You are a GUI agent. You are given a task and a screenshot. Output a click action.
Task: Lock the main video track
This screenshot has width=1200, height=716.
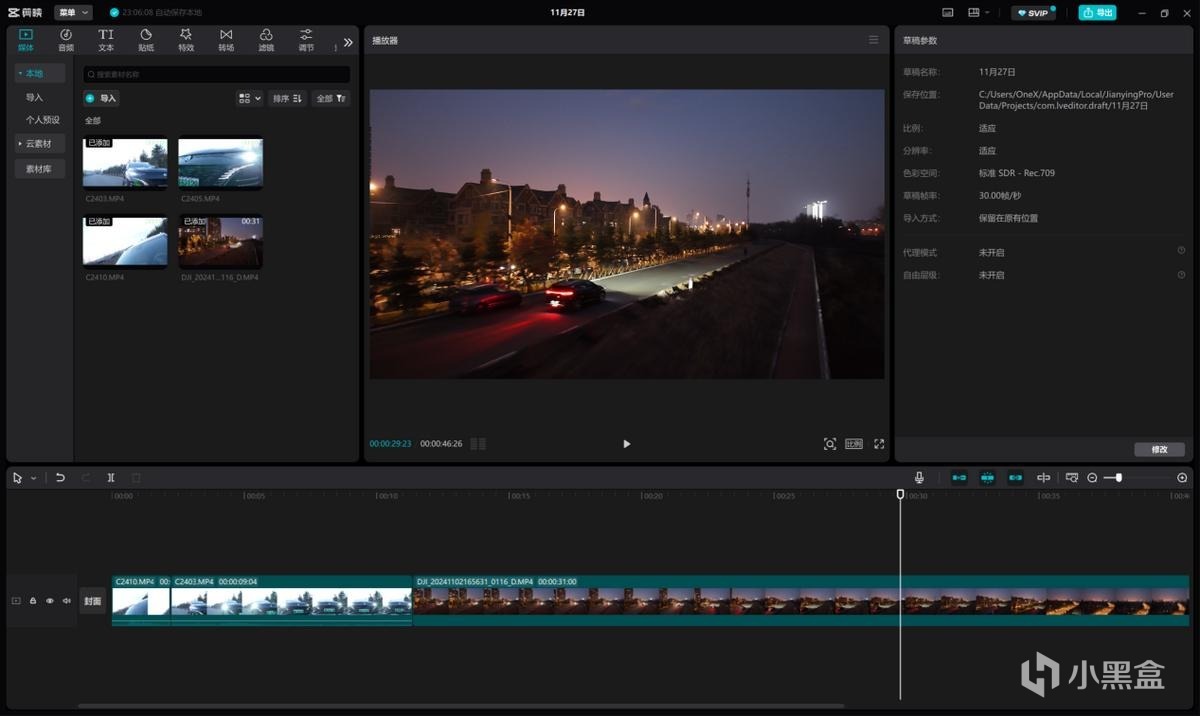click(33, 601)
